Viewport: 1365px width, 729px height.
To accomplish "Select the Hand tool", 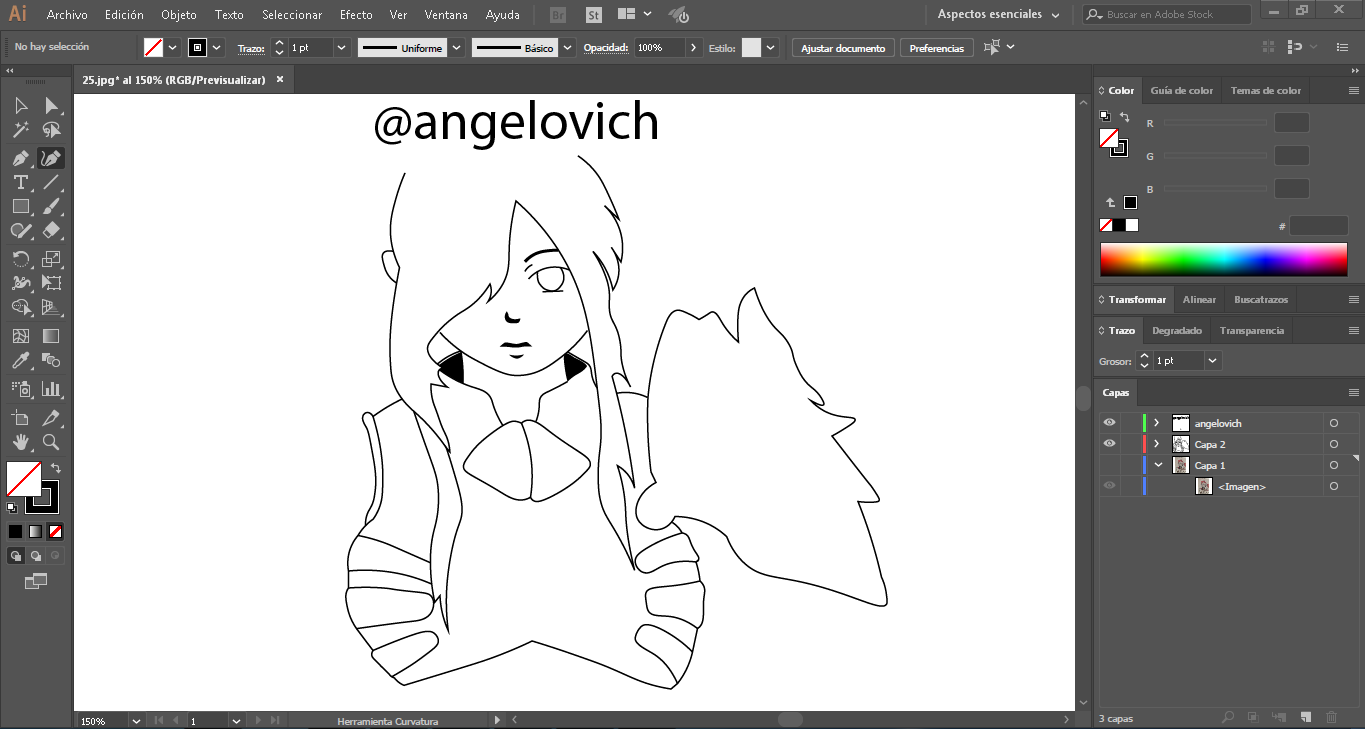I will pos(21,442).
